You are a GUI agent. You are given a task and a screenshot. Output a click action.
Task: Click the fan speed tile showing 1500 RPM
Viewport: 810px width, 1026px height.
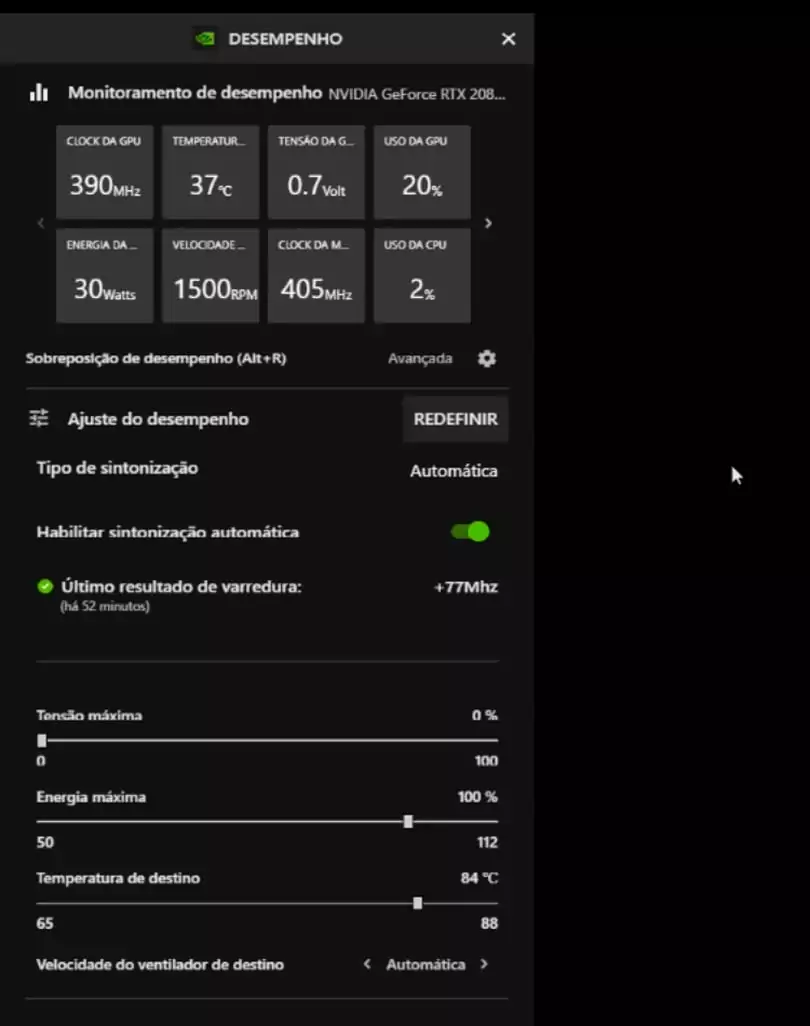[210, 276]
